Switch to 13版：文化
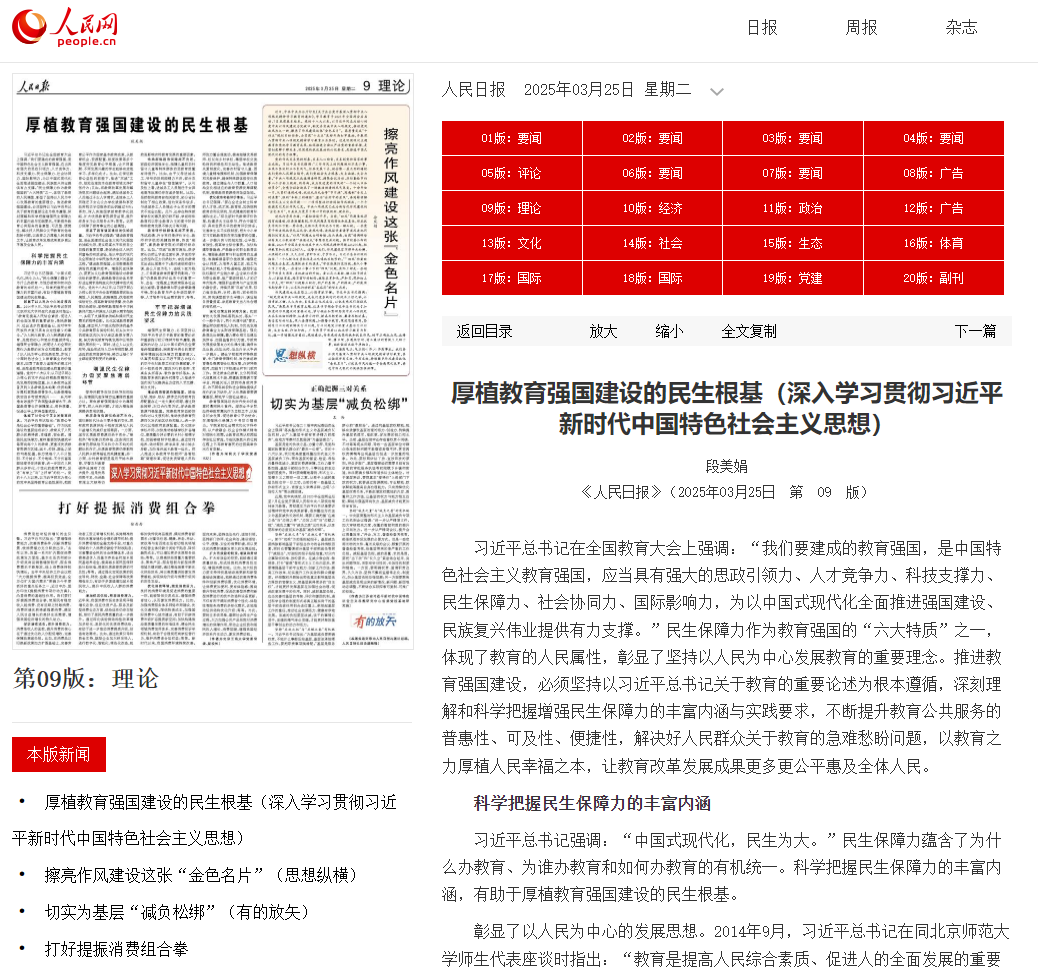The width and height of the screenshot is (1038, 974). tap(512, 244)
